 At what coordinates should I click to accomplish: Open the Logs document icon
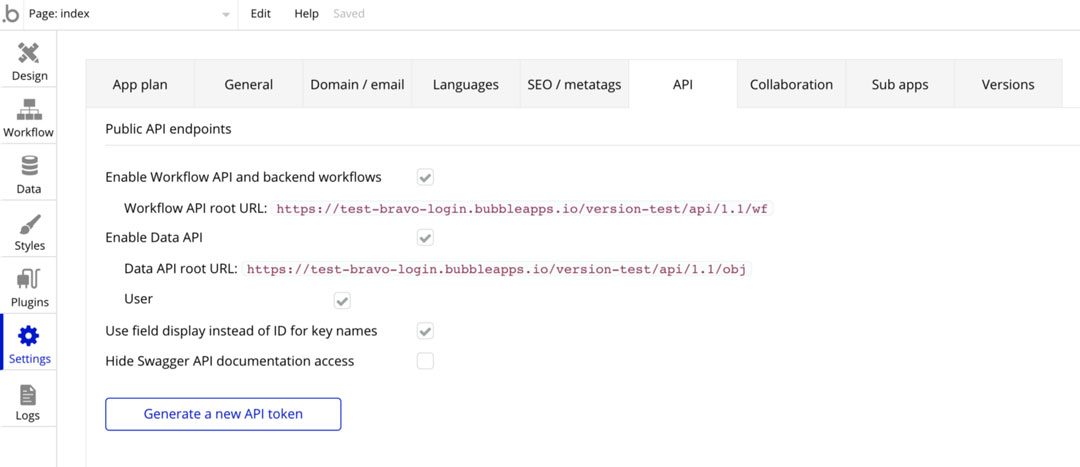pyautogui.click(x=28, y=394)
